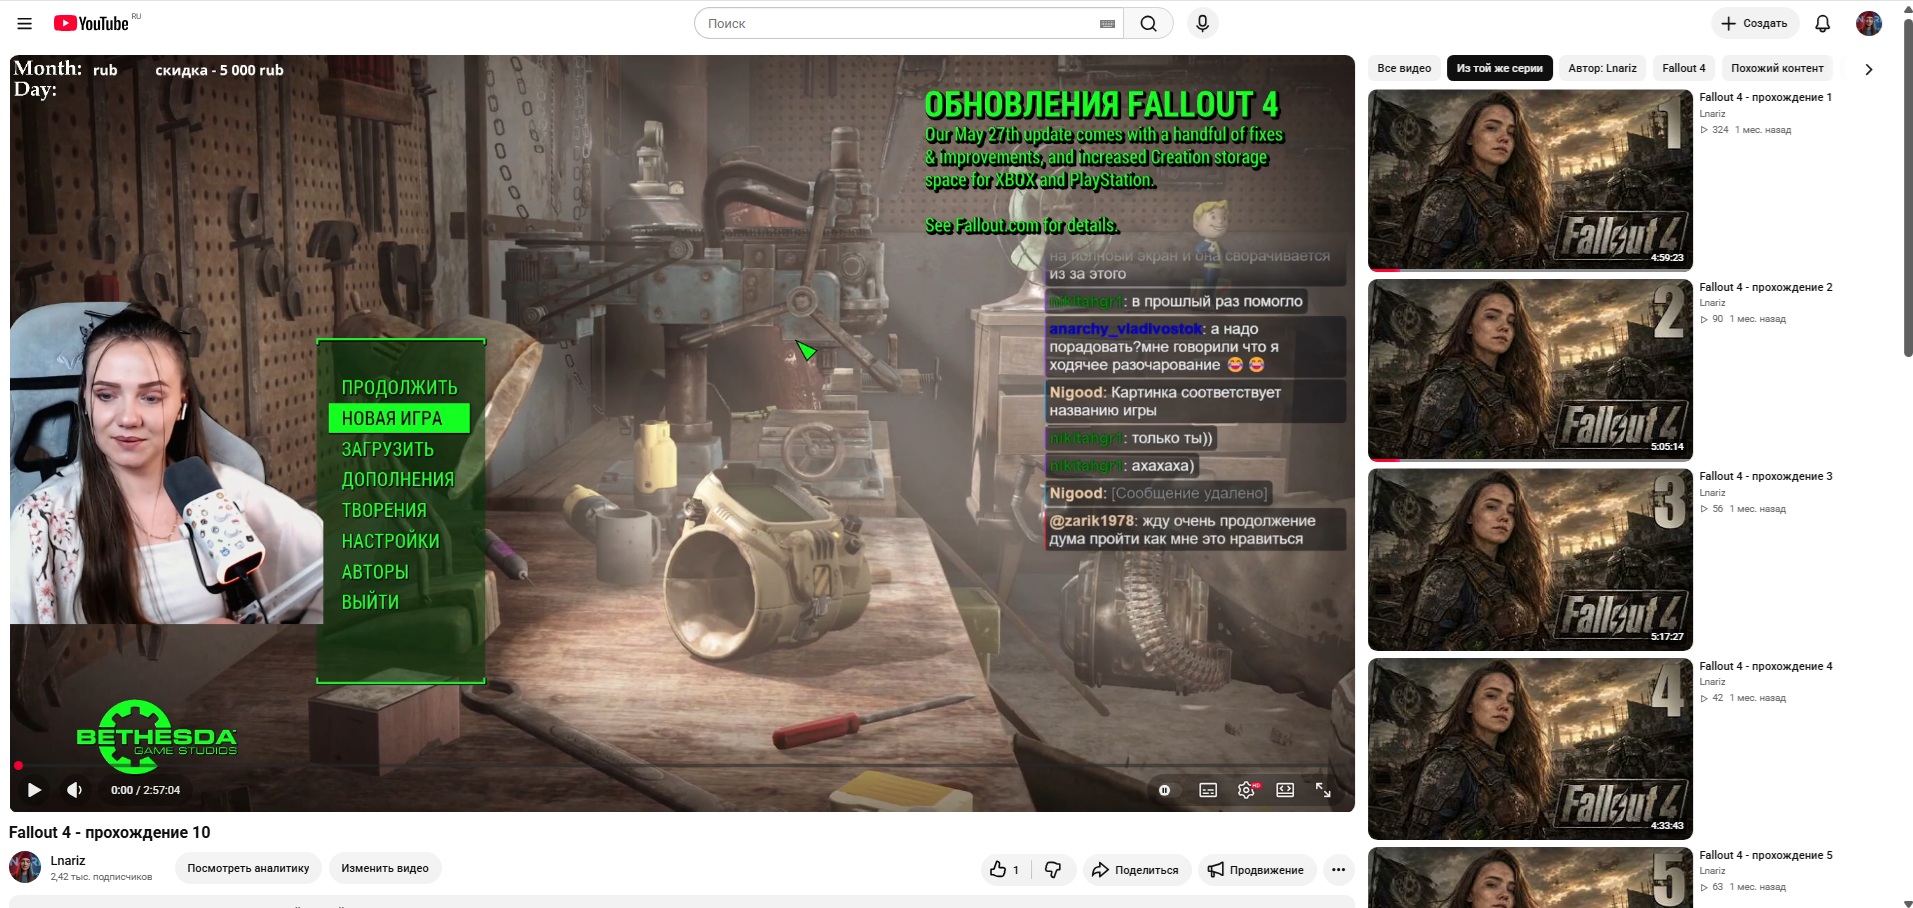This screenshot has width=1913, height=908.
Task: Open thumbnail of Fallout 4 - прохождение 1
Action: coord(1530,180)
